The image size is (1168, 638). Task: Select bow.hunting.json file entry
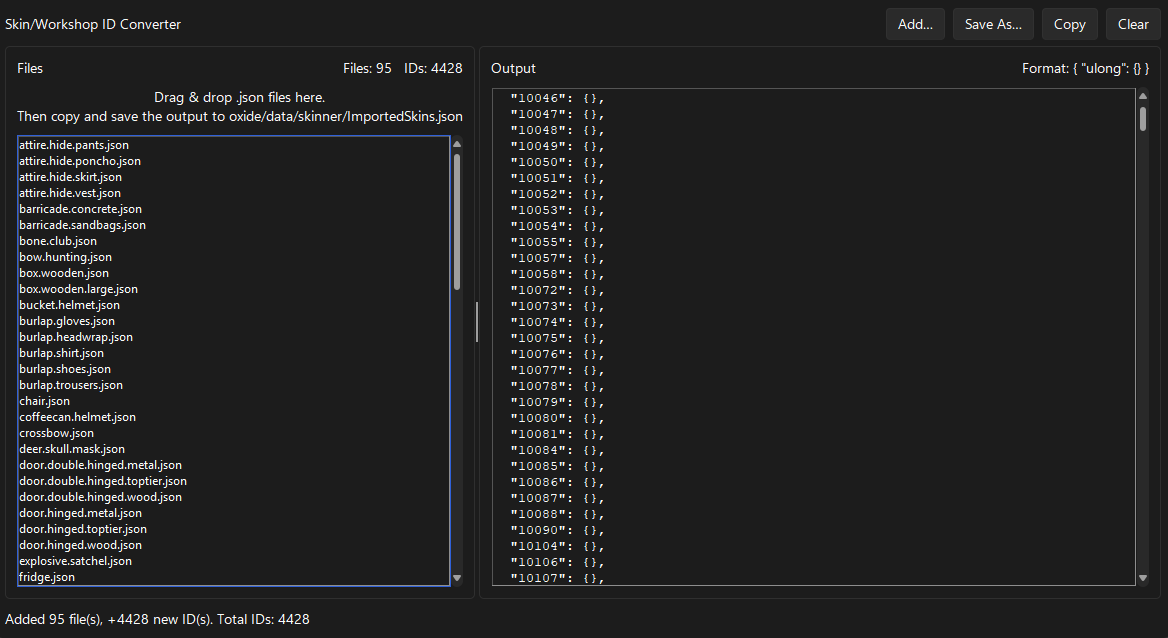(65, 257)
